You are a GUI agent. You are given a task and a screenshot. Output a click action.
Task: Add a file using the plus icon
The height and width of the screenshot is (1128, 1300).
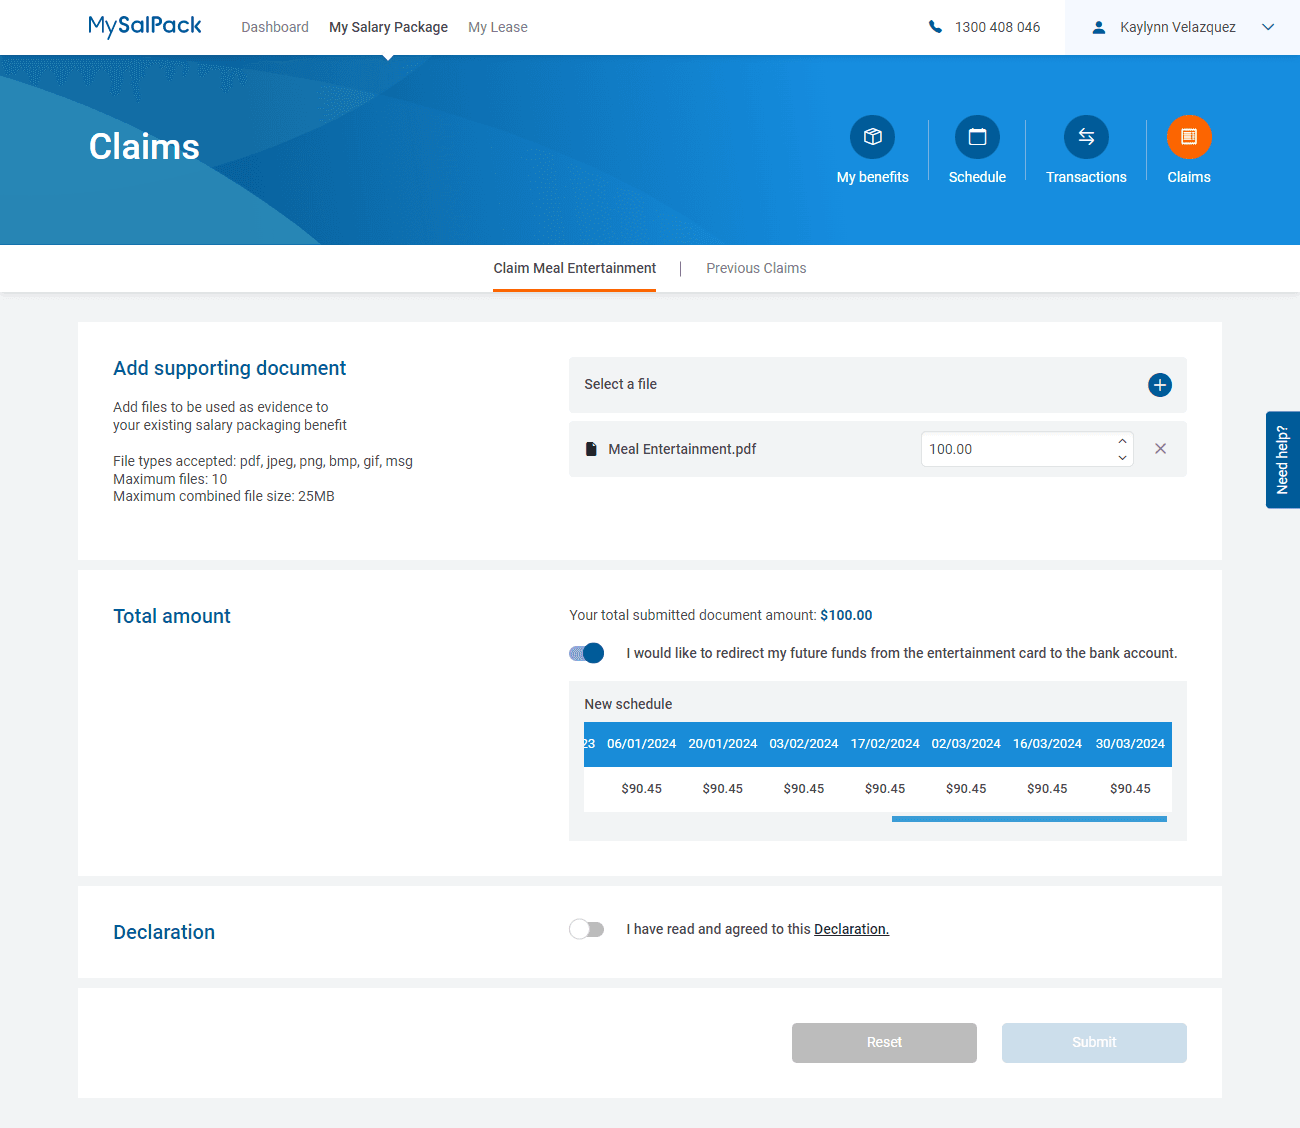point(1159,384)
